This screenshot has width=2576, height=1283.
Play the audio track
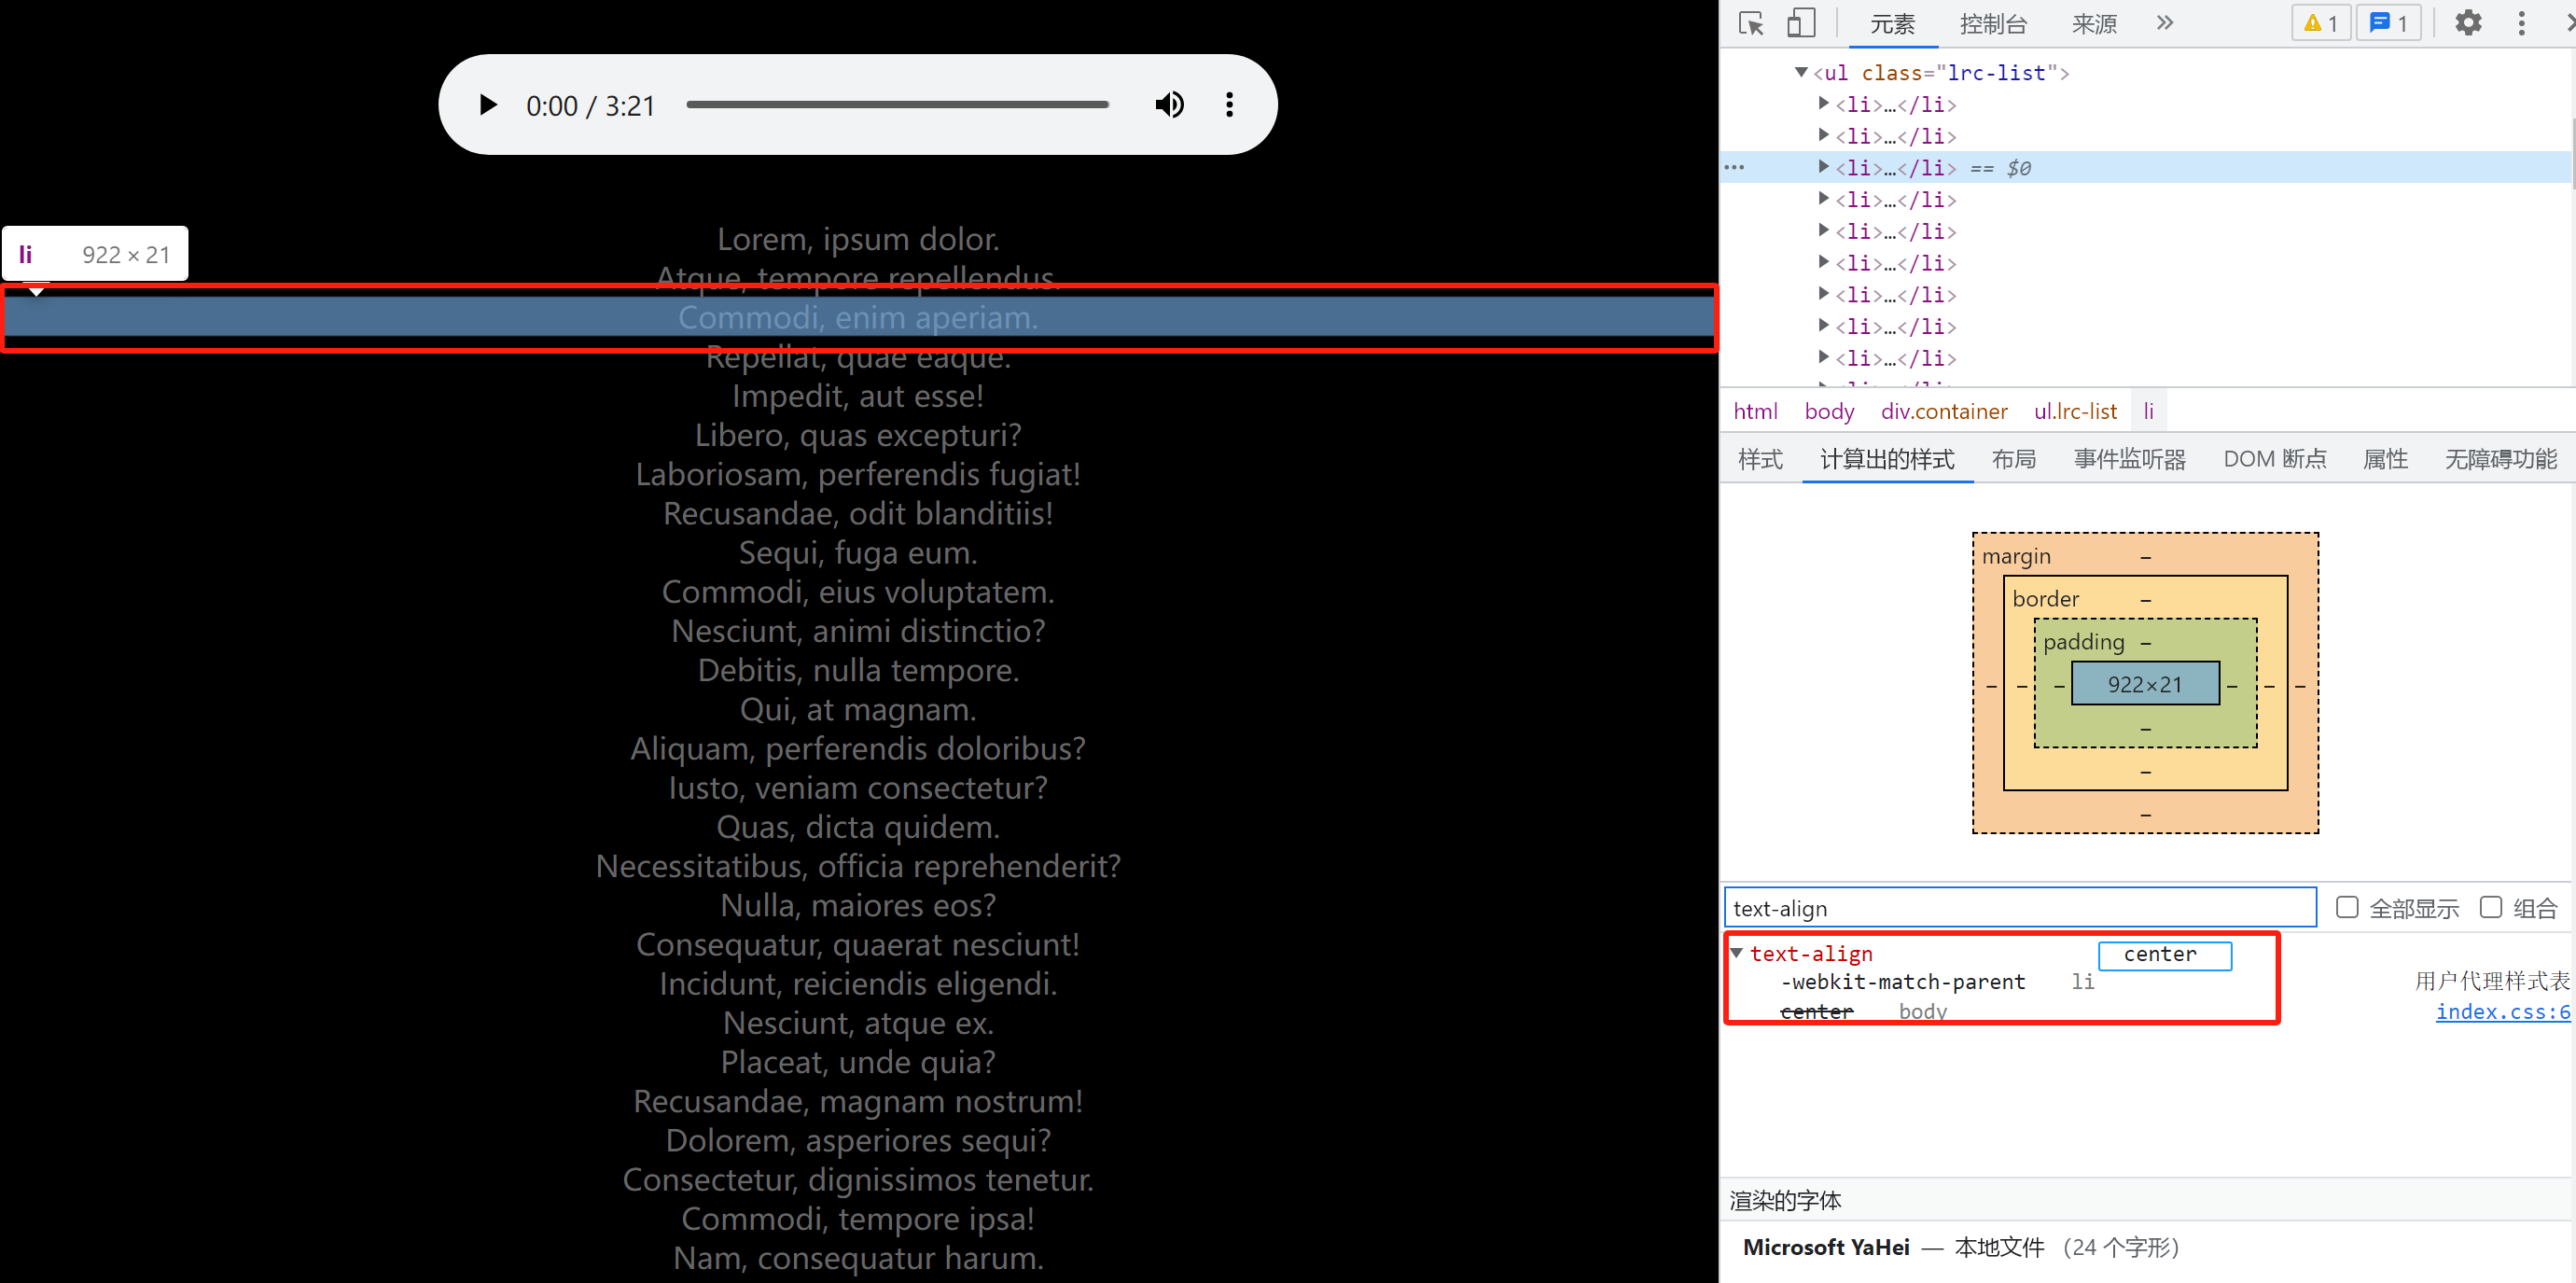[x=488, y=105]
